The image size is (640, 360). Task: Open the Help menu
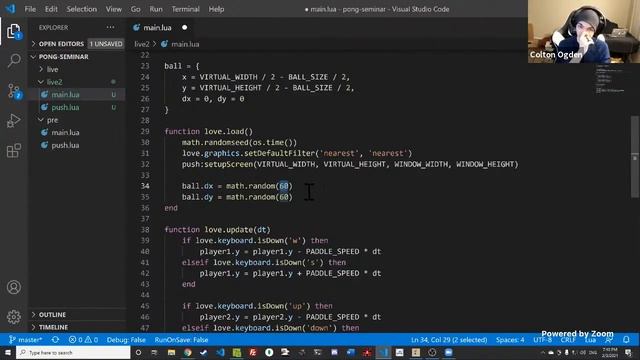click(216, 9)
